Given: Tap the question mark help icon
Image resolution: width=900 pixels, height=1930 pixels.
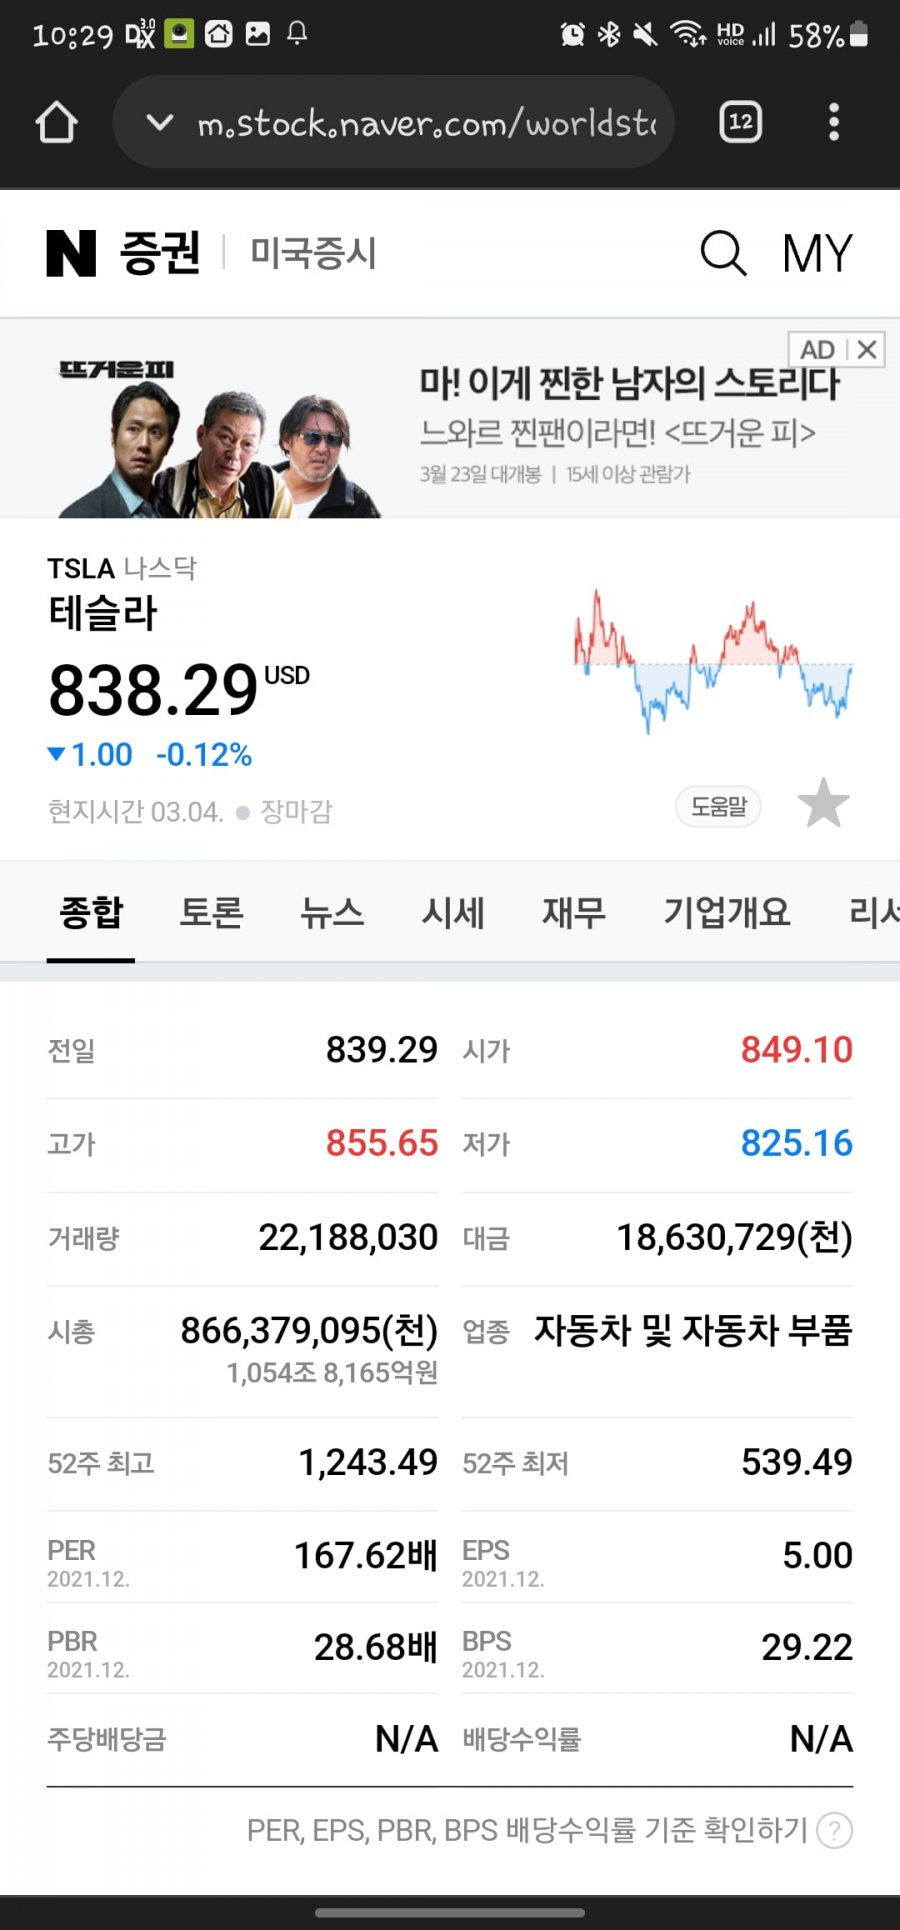Looking at the screenshot, I should click(x=834, y=1831).
